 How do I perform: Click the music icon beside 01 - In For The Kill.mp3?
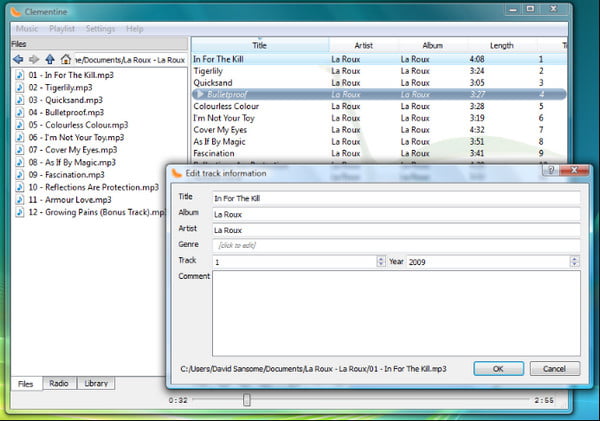tap(20, 75)
